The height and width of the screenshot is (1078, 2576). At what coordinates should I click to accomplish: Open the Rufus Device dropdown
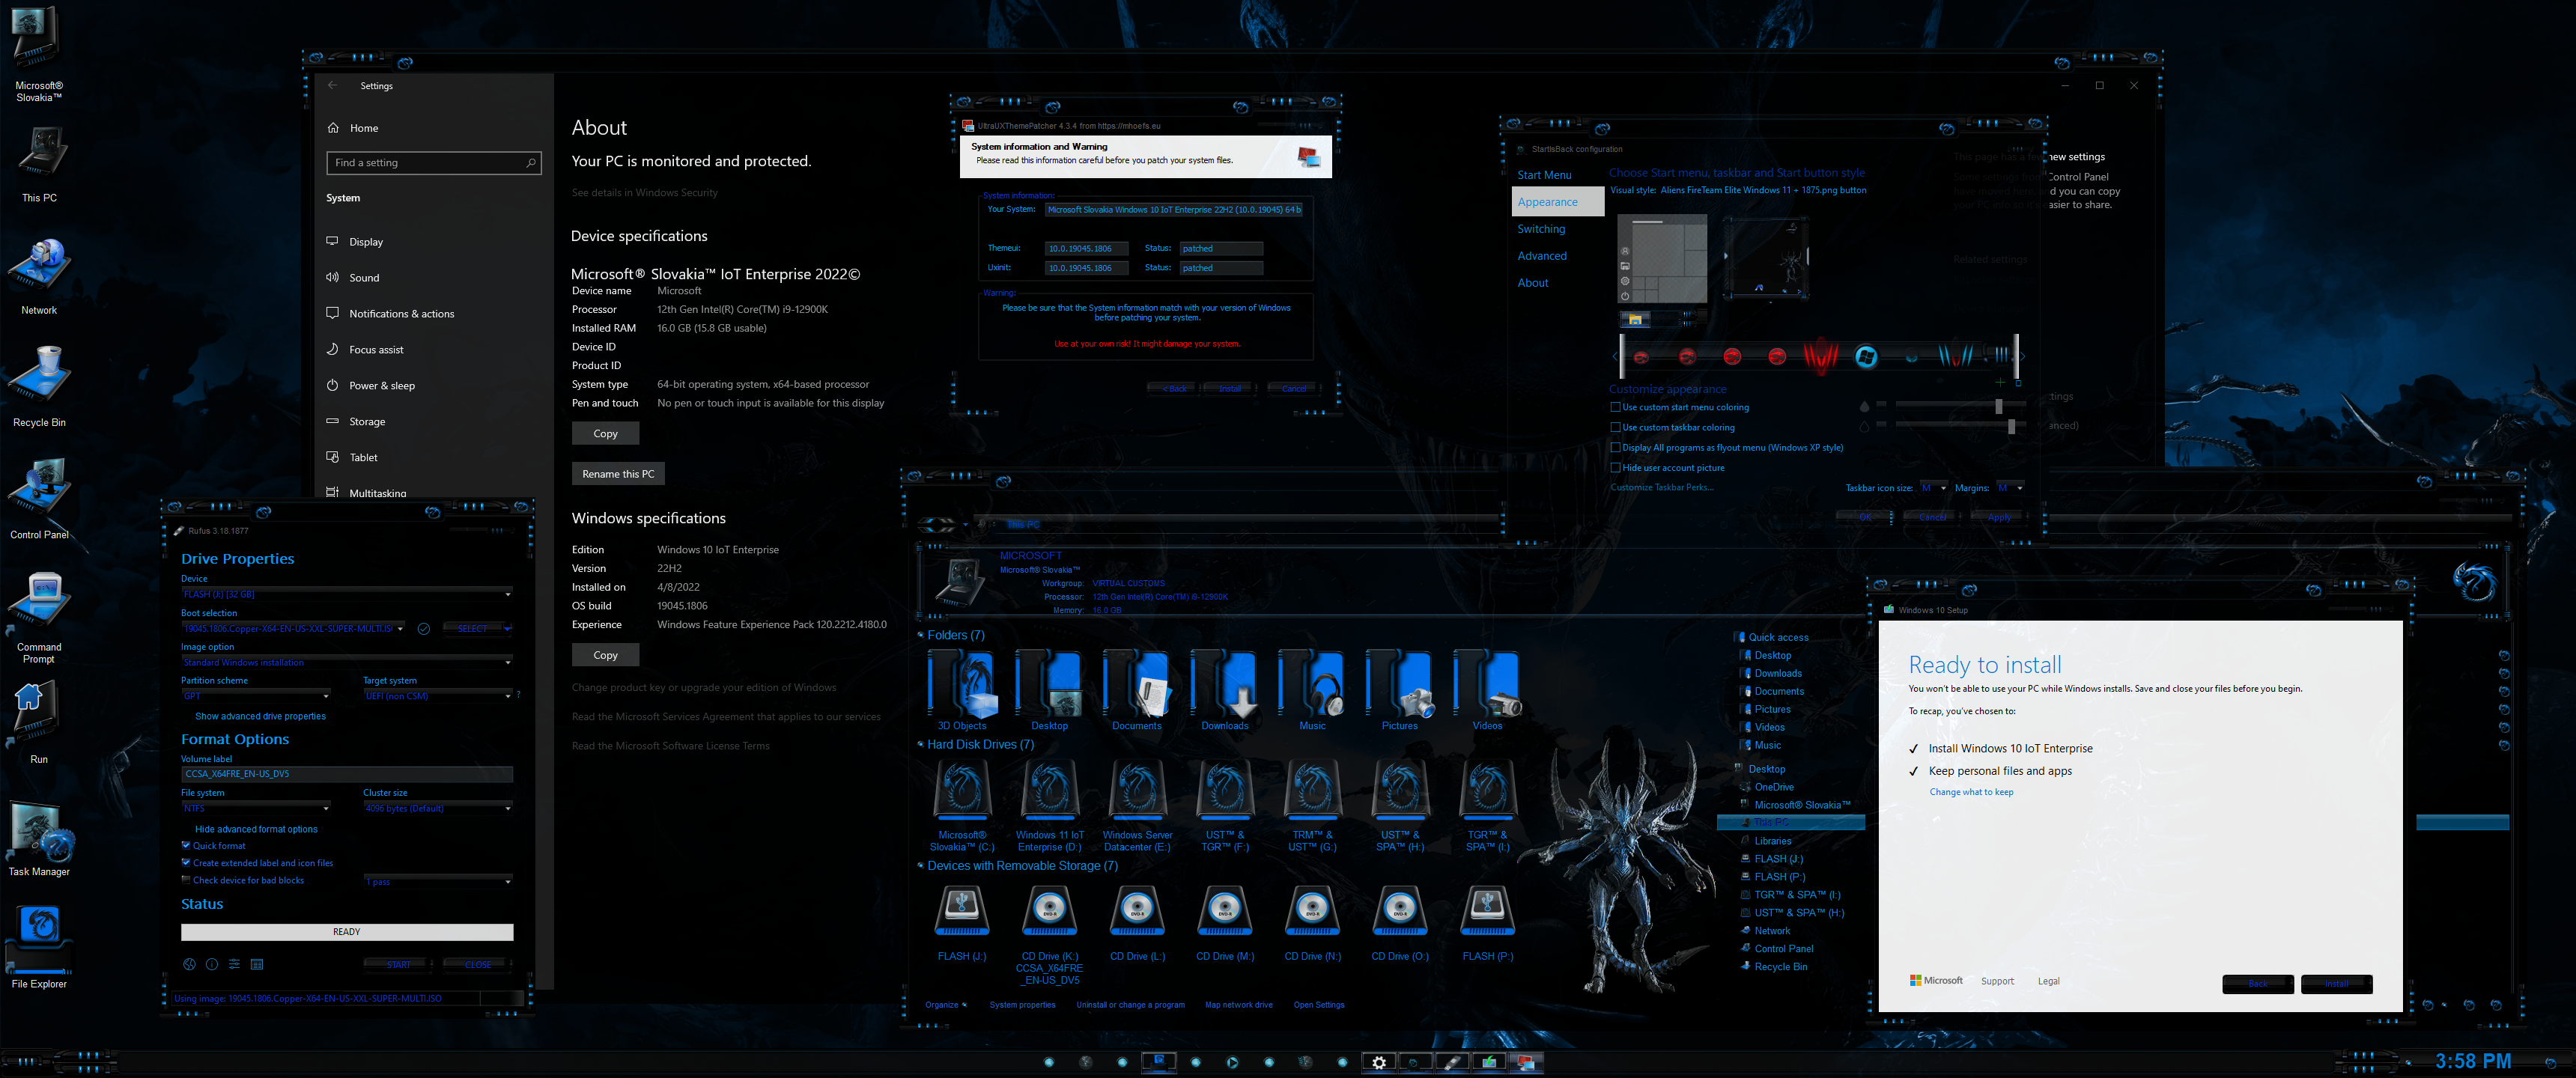point(347,594)
